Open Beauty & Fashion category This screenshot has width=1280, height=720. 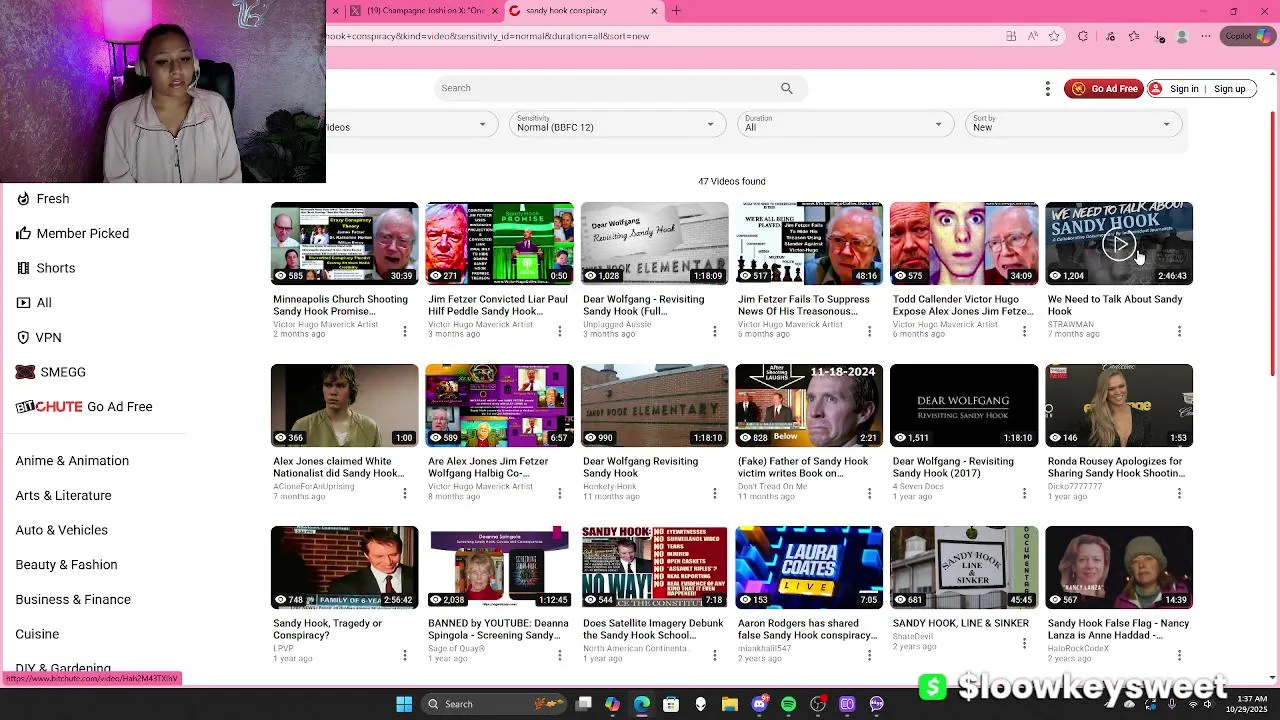(x=67, y=565)
